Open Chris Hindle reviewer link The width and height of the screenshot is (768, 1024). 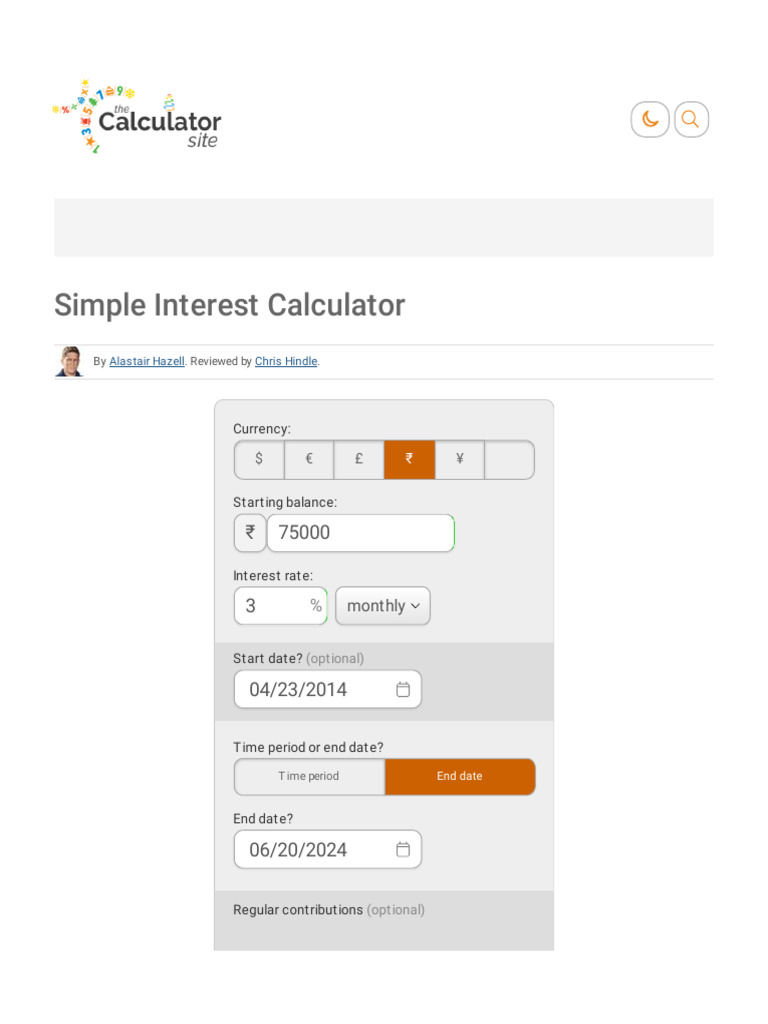tap(286, 361)
